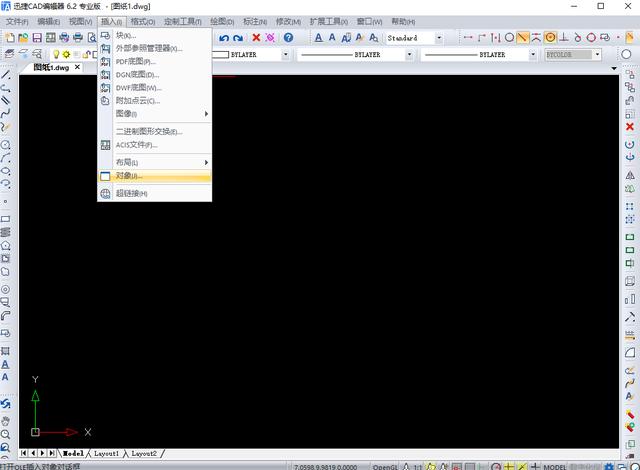Toggle the yellow ortho cross in status bar
Screen dimensions: 640x470
(509, 466)
